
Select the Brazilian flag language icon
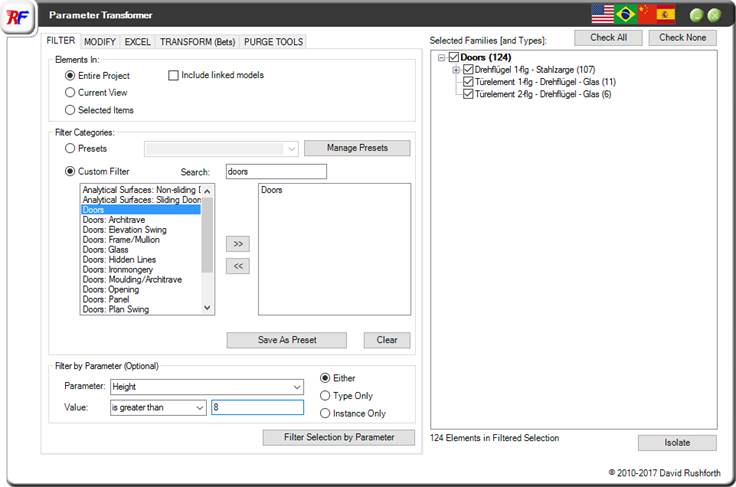coord(627,14)
